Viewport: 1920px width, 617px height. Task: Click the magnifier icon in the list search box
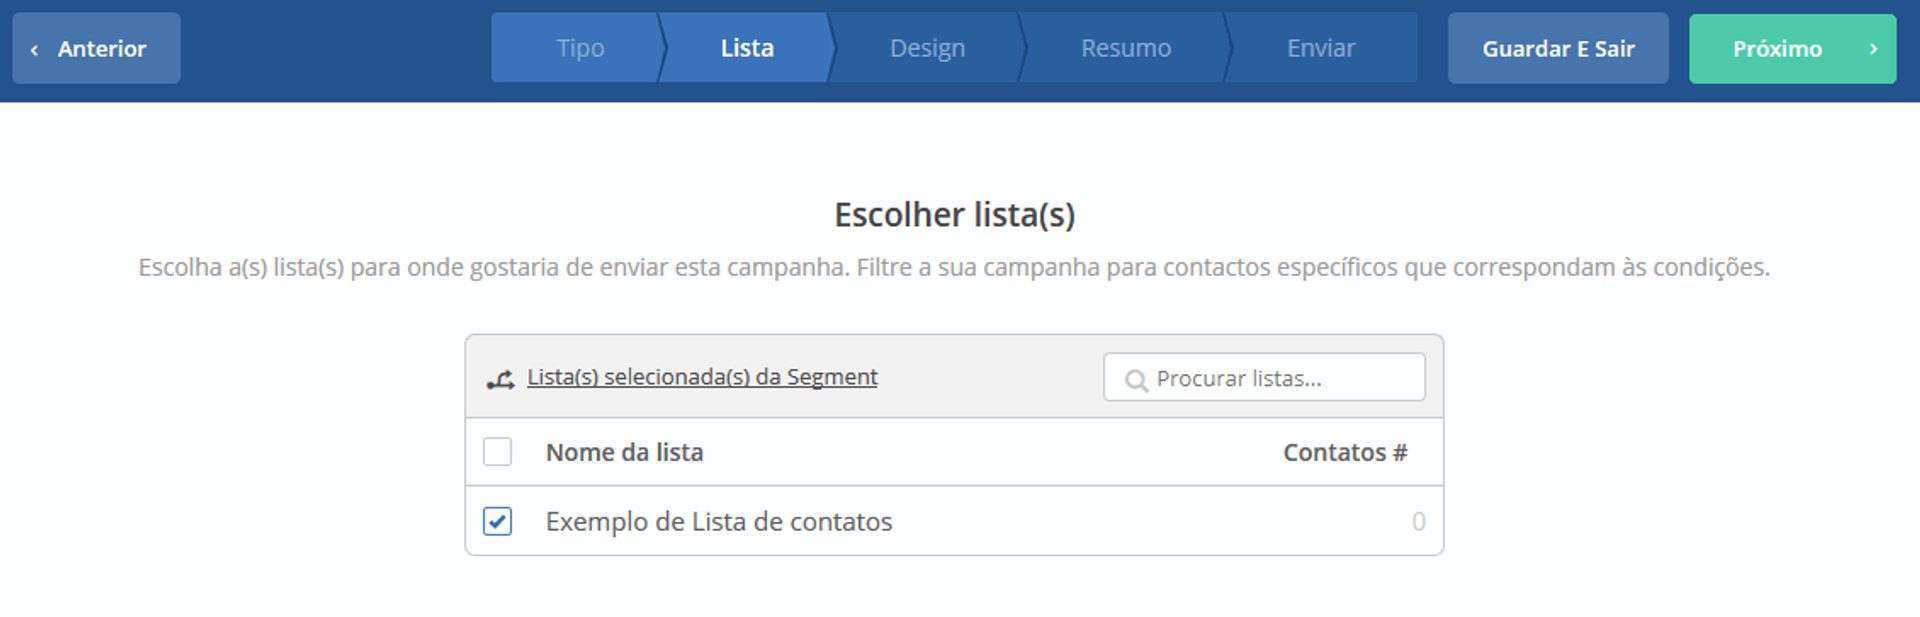(x=1135, y=380)
